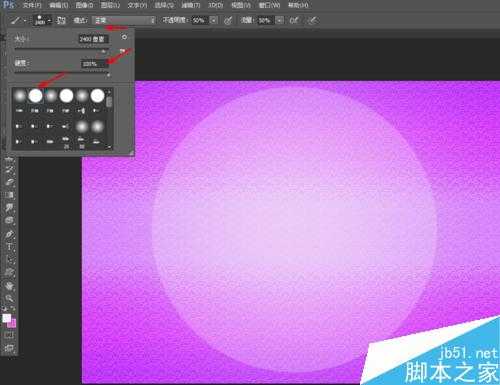Open 图层(L) menu

[x=110, y=5]
